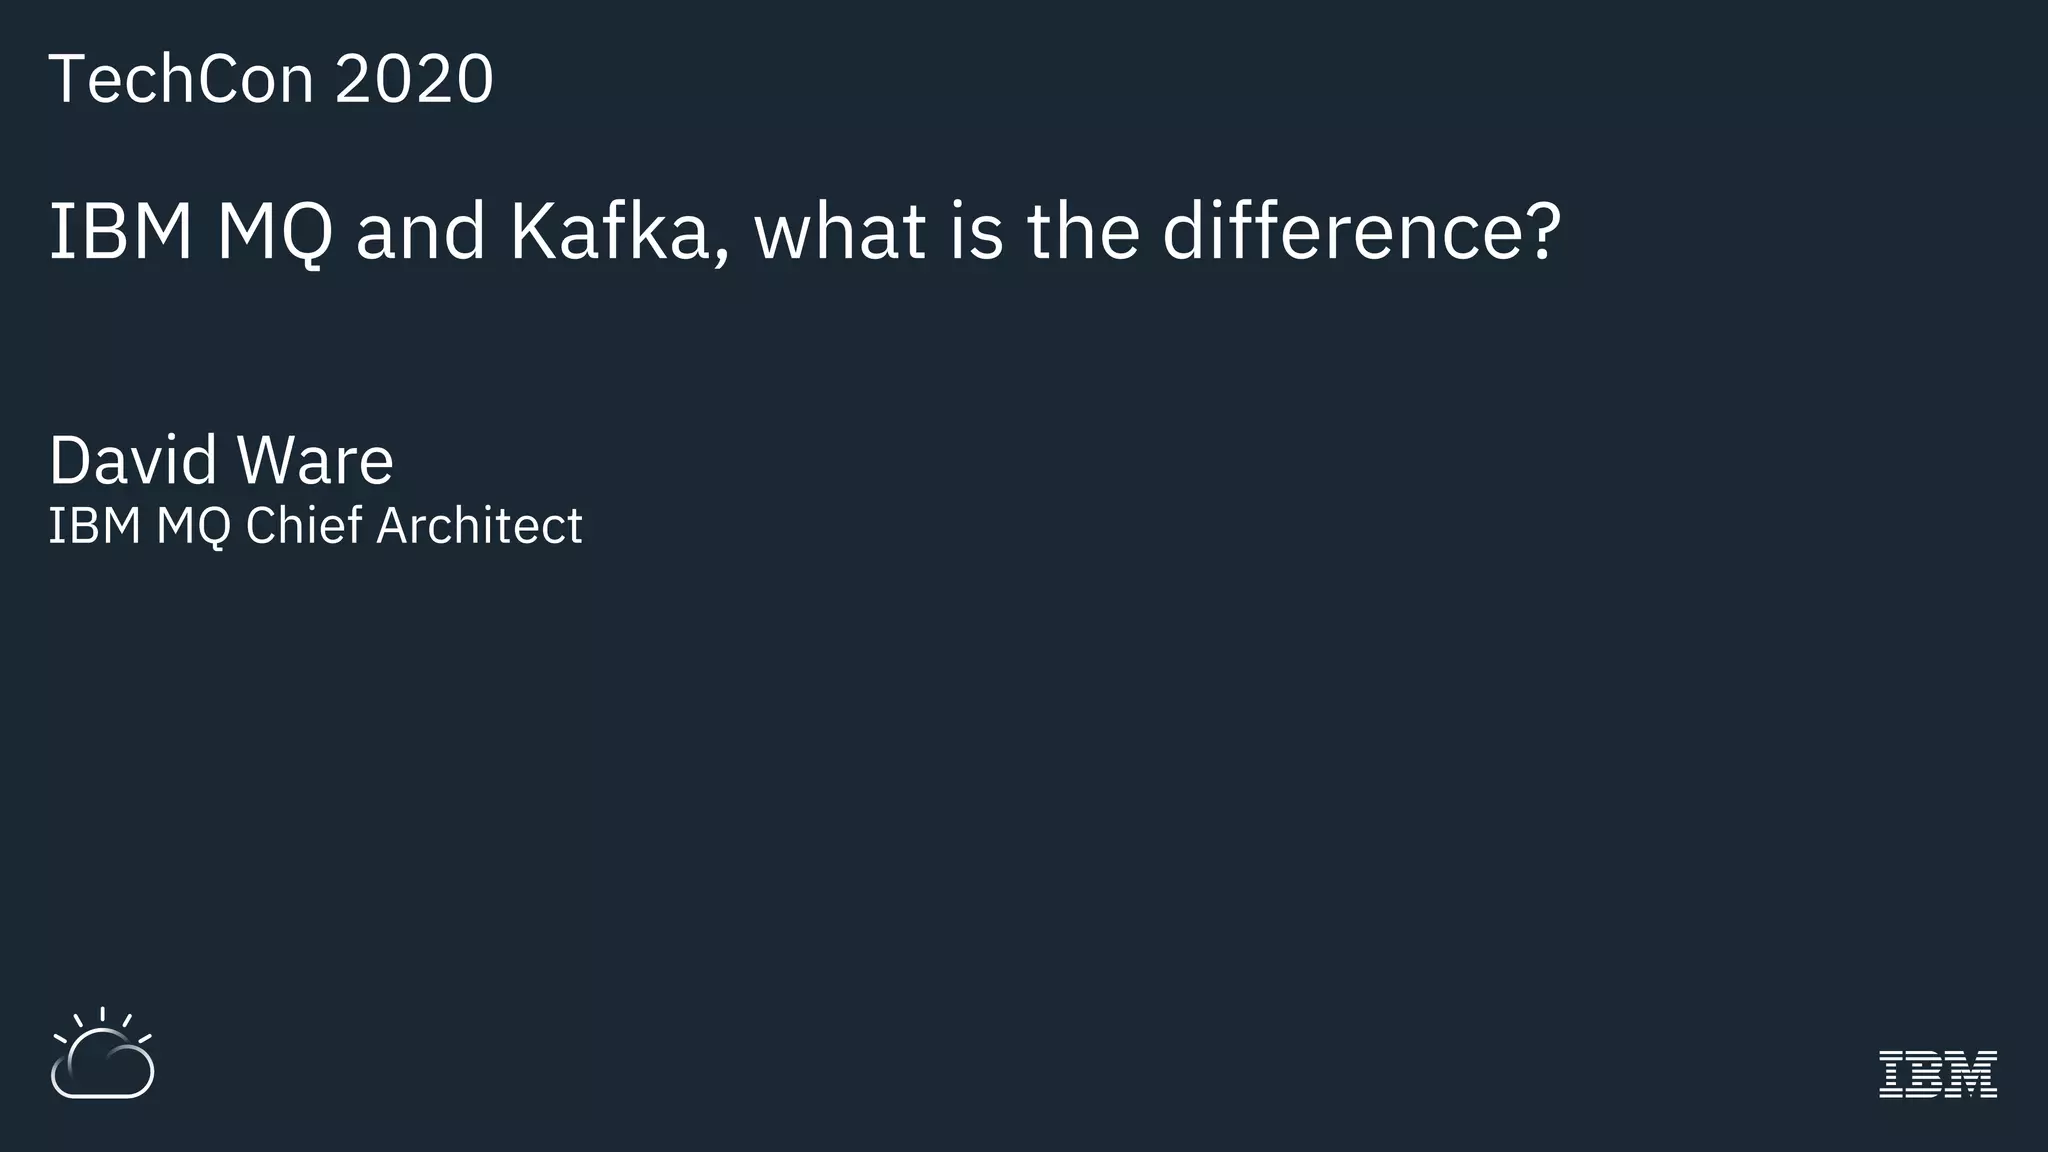The height and width of the screenshot is (1152, 2048).
Task: Click the word TechCon in the header
Action: pyautogui.click(x=182, y=79)
